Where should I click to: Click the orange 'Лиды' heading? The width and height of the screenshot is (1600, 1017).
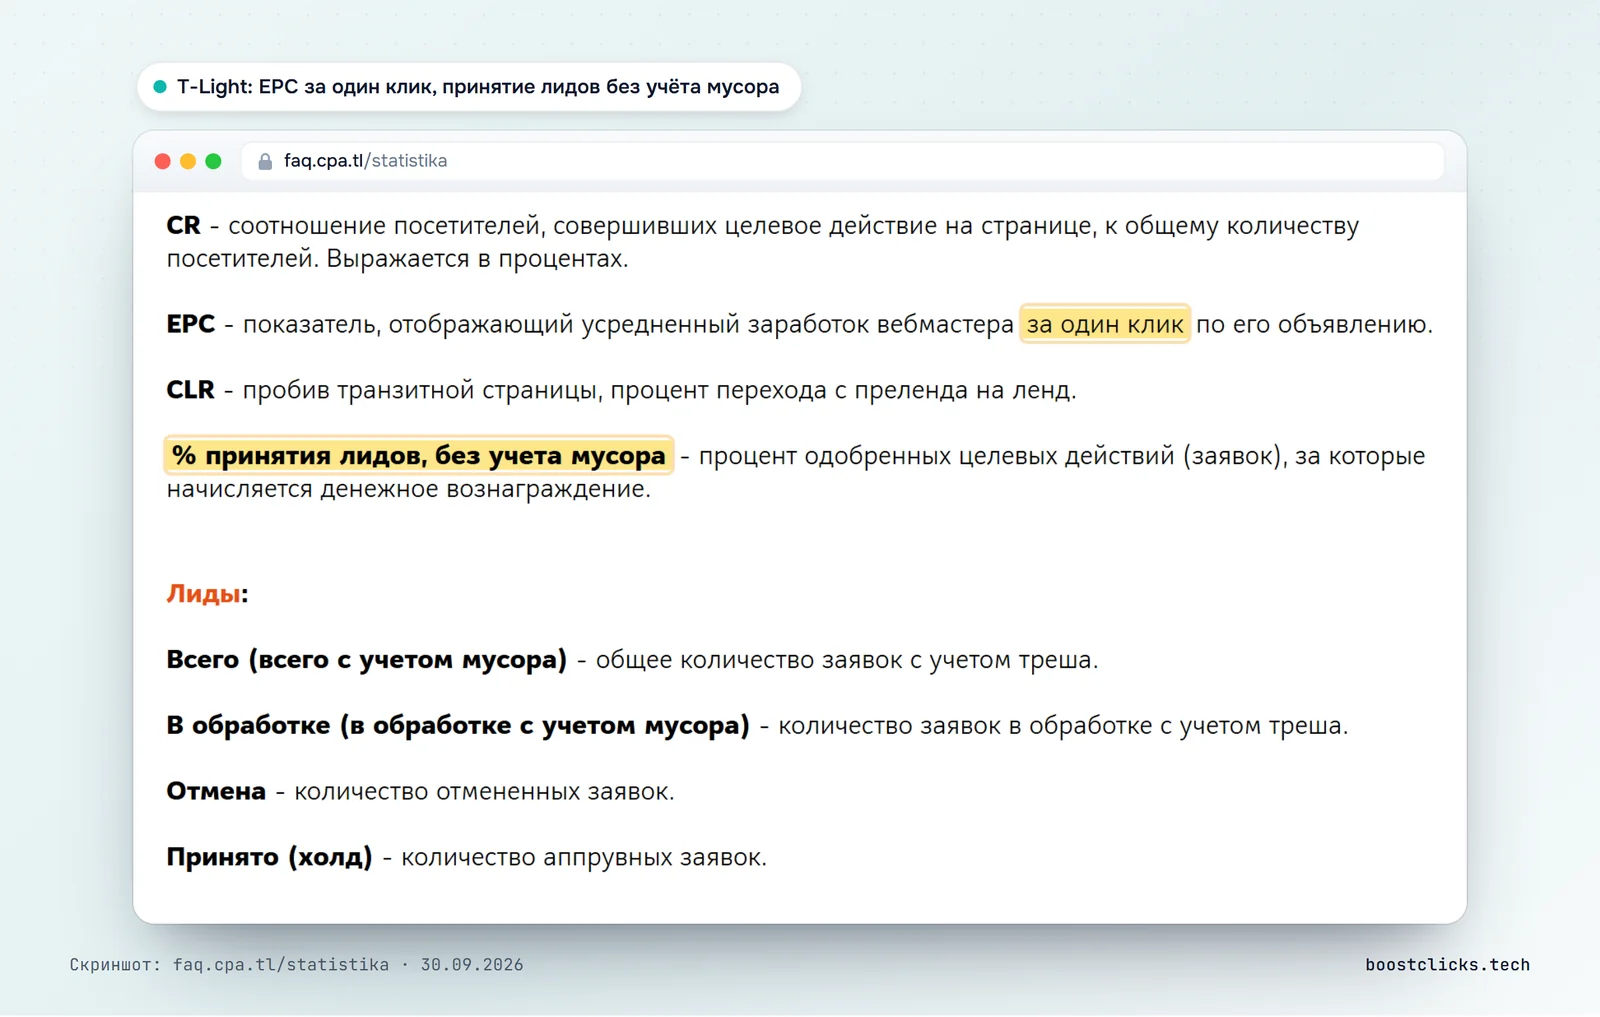click(x=203, y=594)
